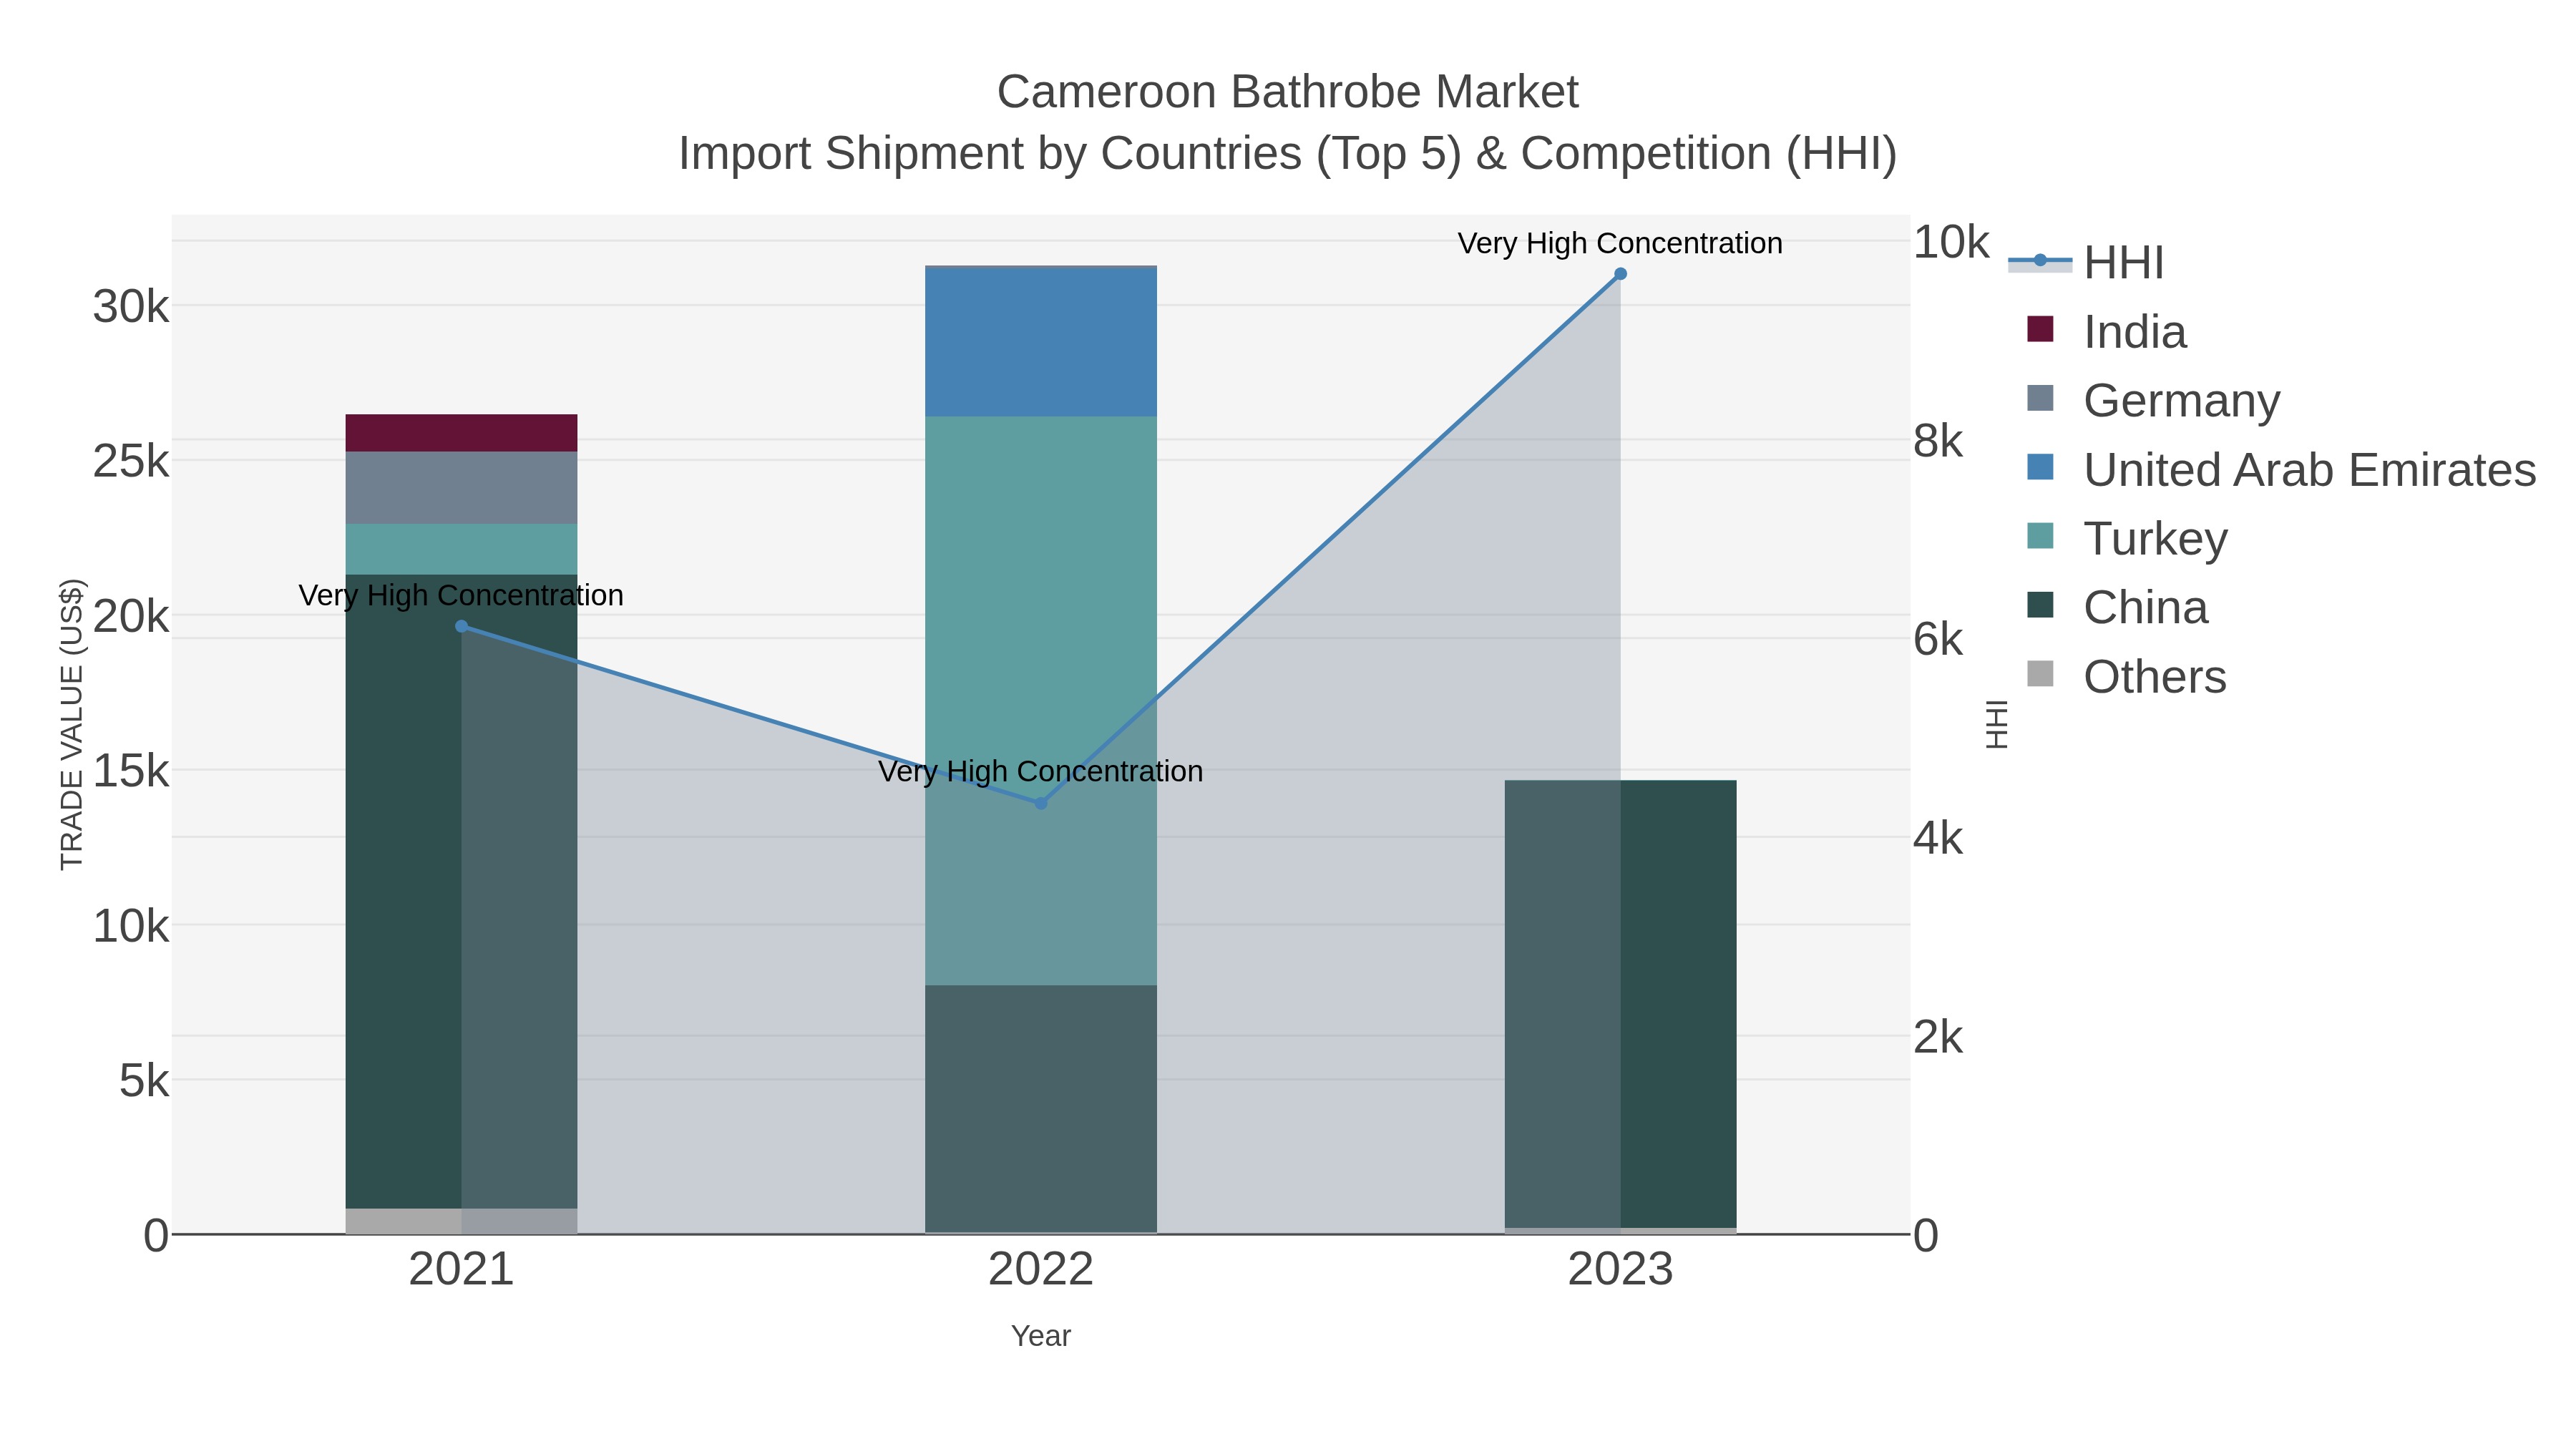This screenshot has height=1449, width=2576.
Task: Click the China dark green legend swatch
Action: [2040, 605]
